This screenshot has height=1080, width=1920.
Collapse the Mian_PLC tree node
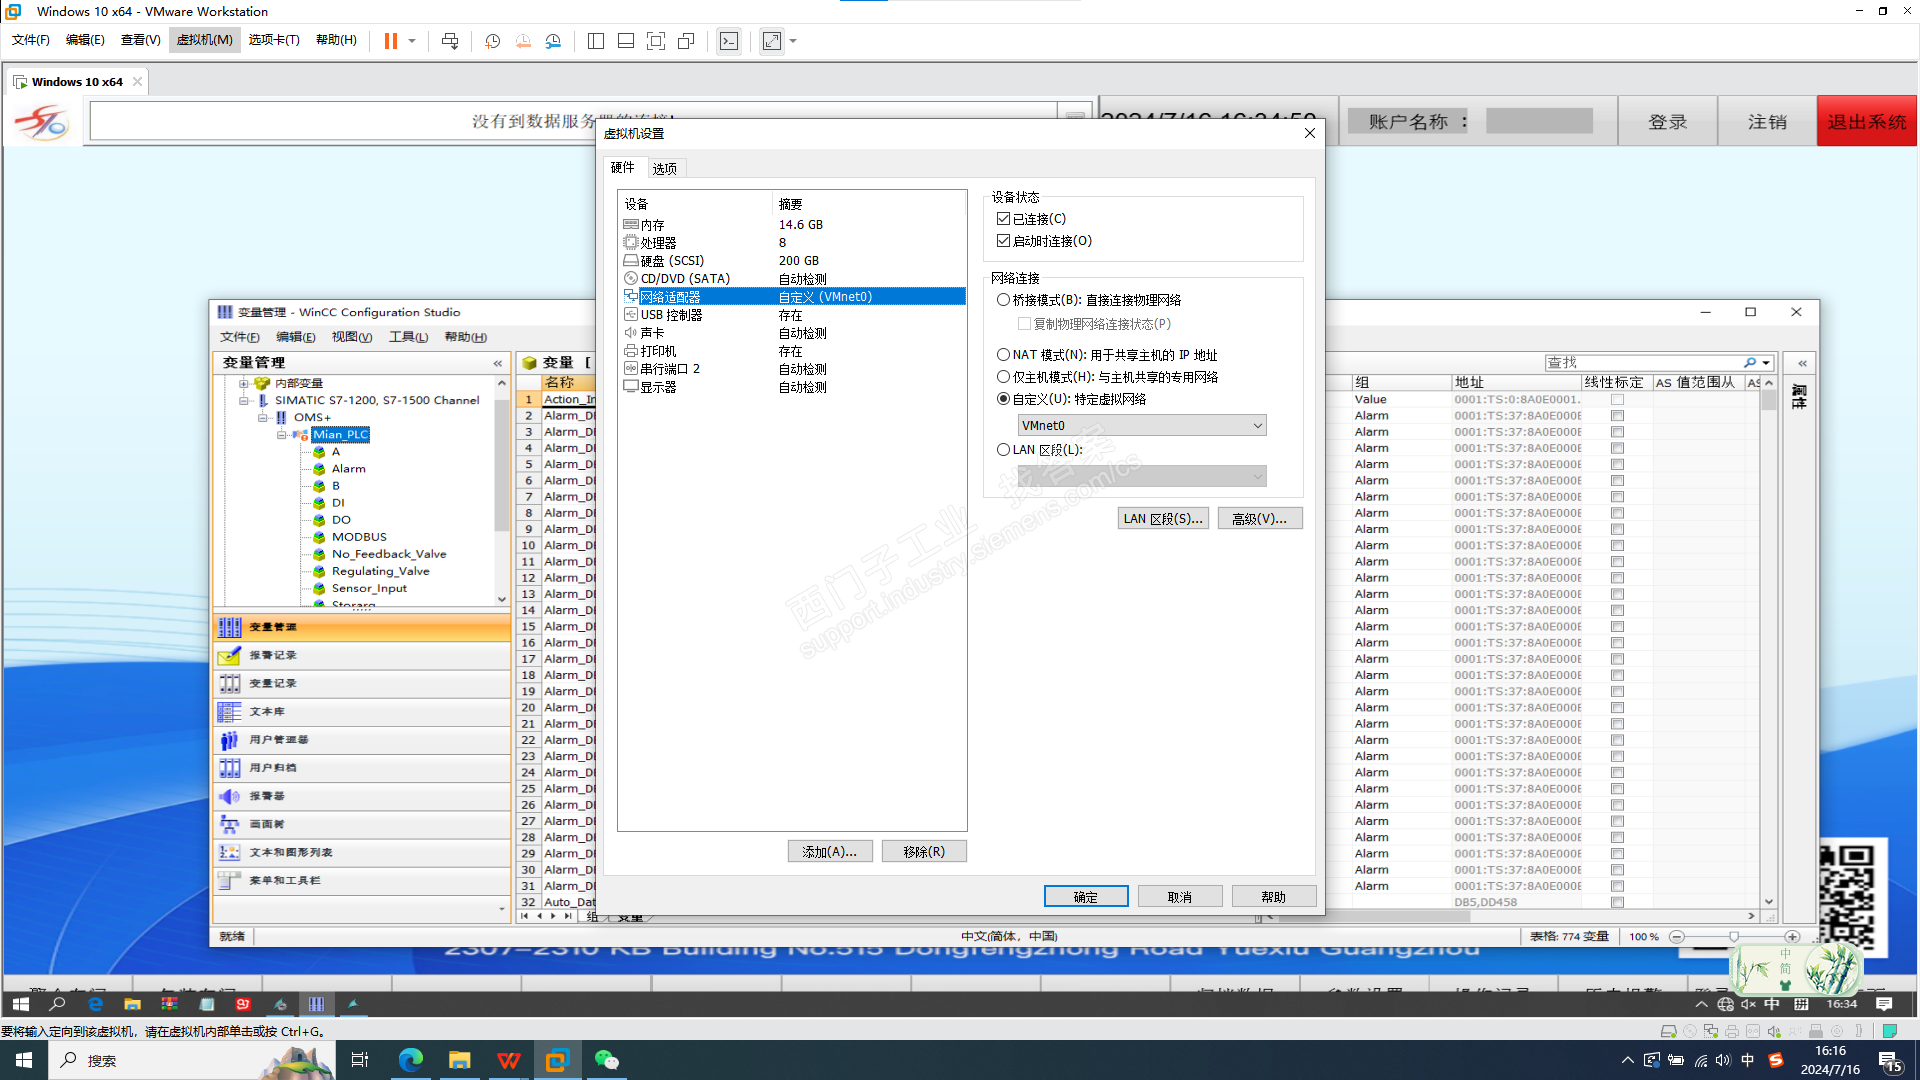pos(282,435)
